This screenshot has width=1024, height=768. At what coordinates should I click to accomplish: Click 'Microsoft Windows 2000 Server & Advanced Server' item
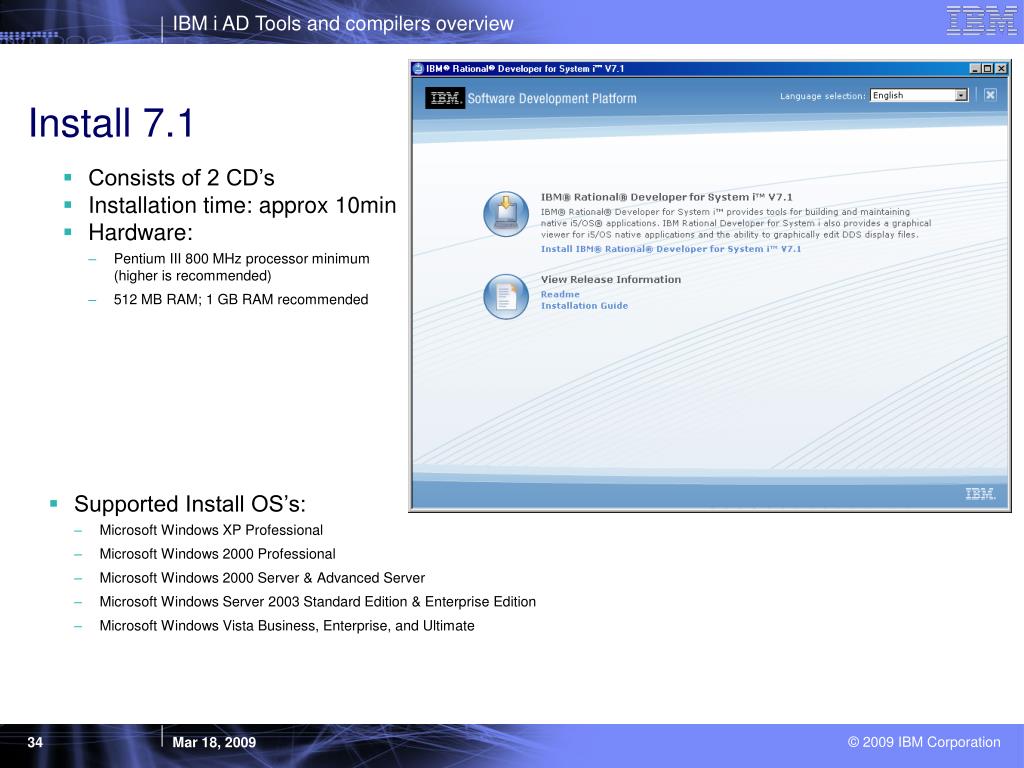coord(262,578)
